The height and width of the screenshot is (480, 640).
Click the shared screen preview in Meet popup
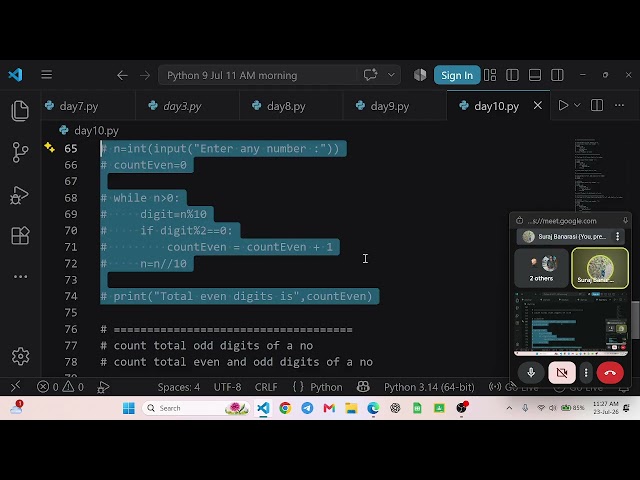click(571, 323)
